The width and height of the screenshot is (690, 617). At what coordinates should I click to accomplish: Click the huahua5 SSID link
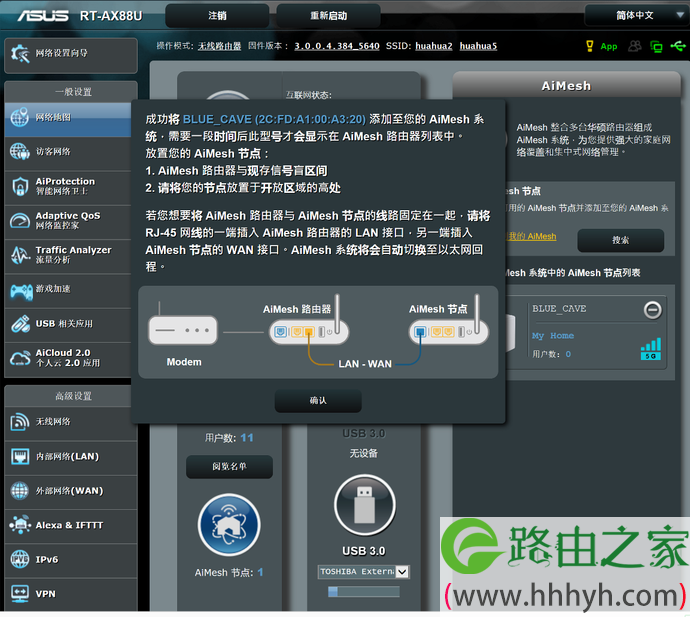pos(478,46)
